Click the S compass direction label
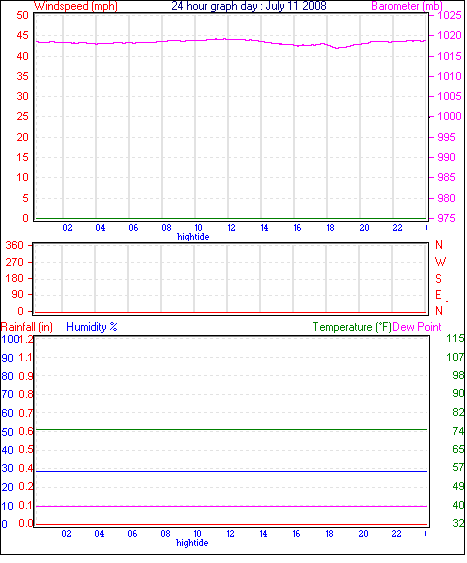Screen dimensions: 467x563 pos(438,279)
